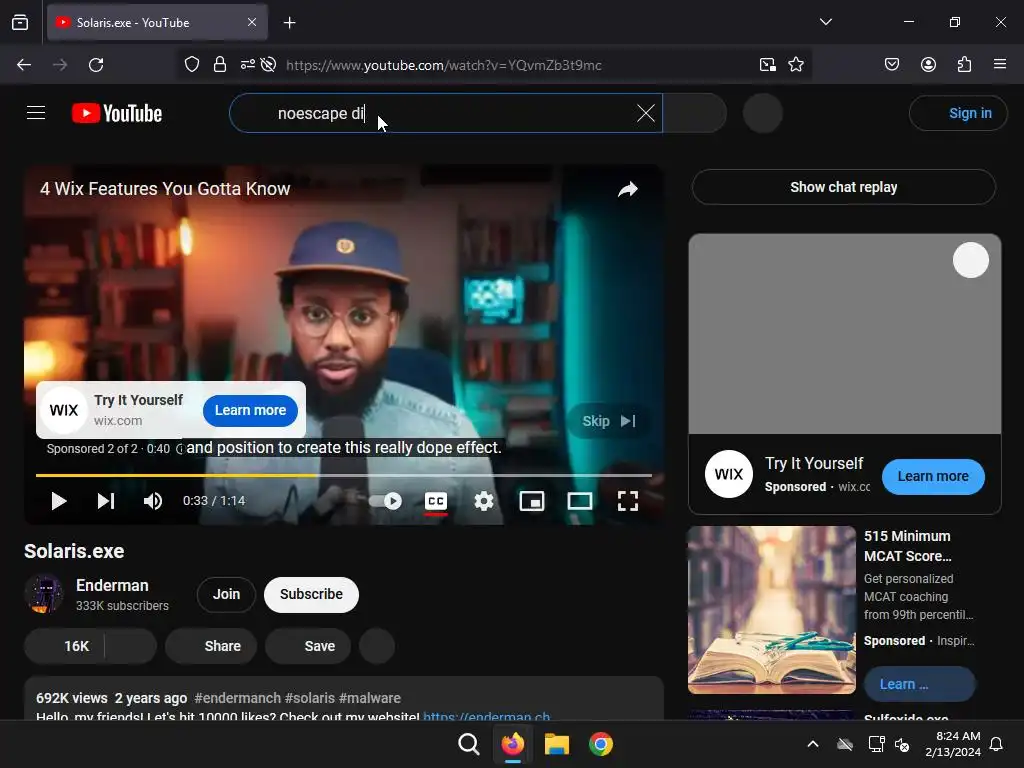Learn more in the video ad overlay
1024x768 pixels.
click(250, 410)
